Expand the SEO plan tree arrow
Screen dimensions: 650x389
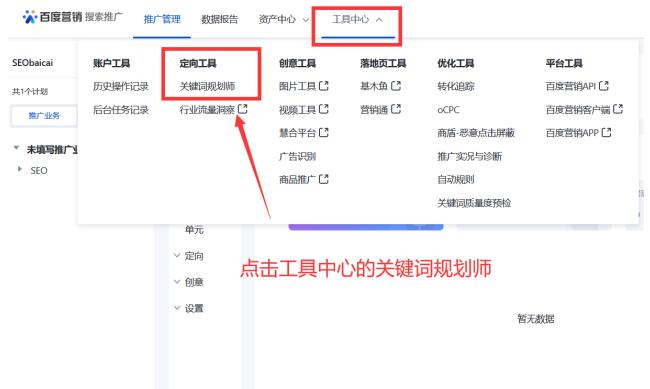[19, 169]
